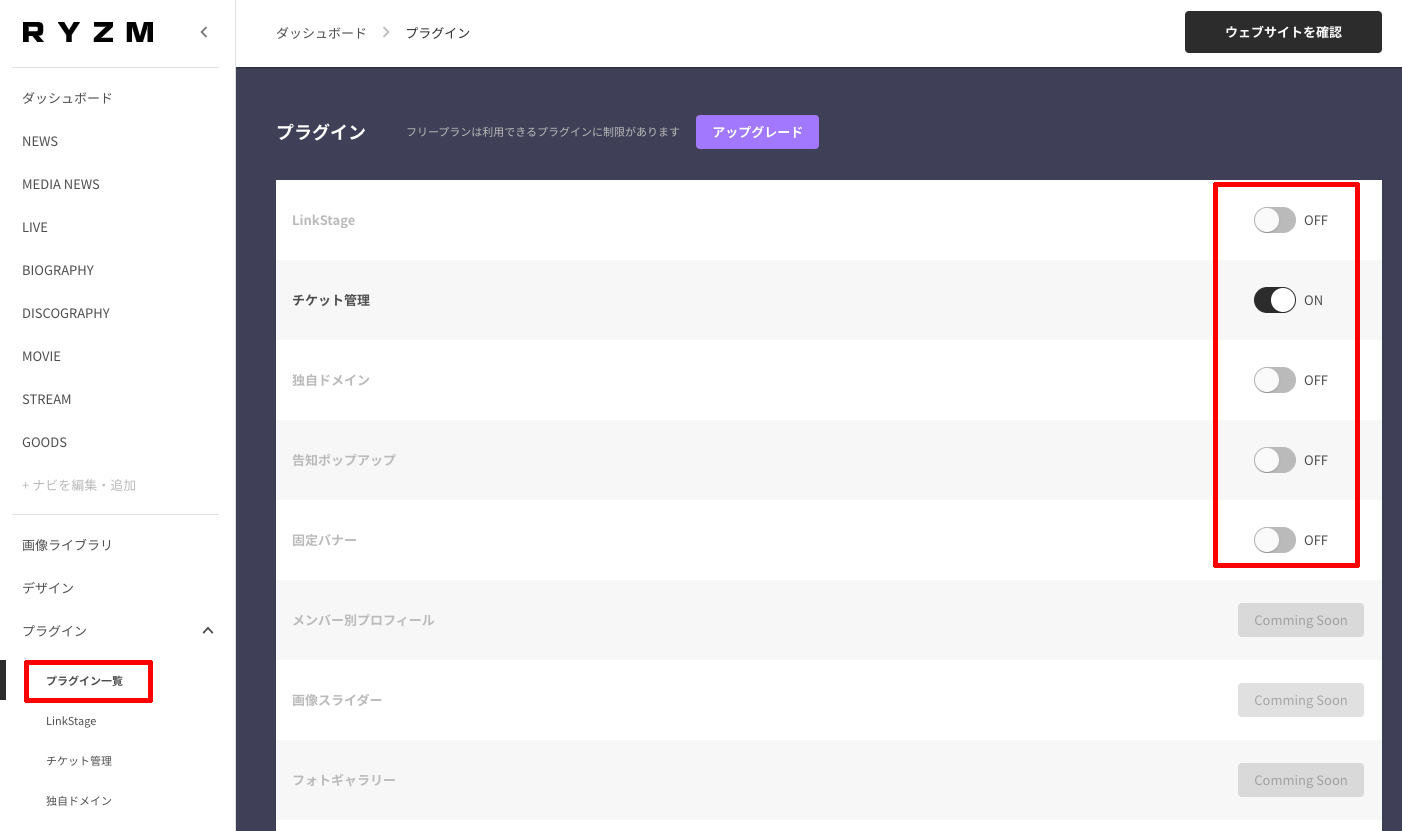Click Comming Soon for メンバー別プロフィール
Viewport: 1402px width, 831px height.
point(1300,620)
